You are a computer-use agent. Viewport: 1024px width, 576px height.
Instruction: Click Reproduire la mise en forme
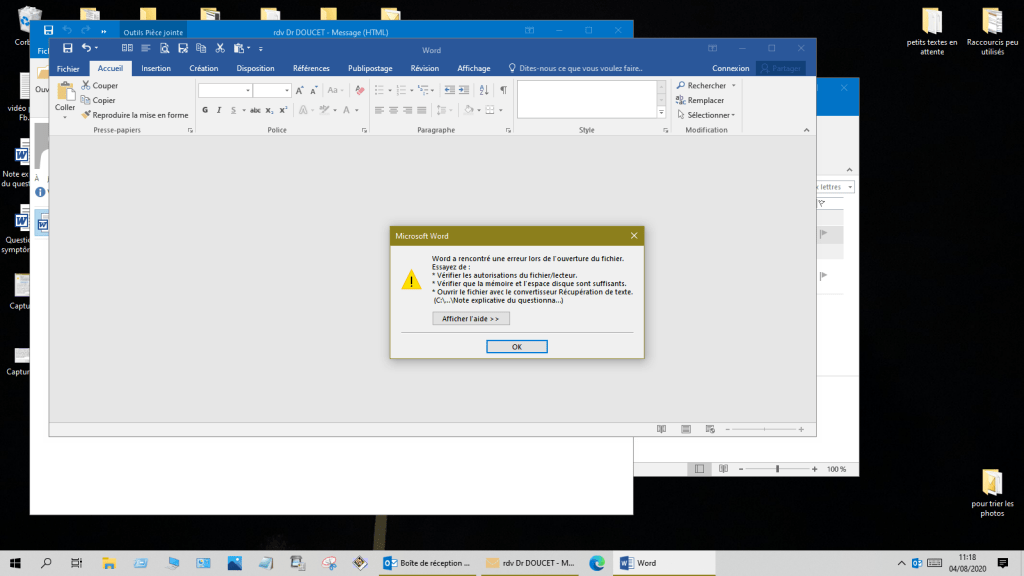coord(135,115)
